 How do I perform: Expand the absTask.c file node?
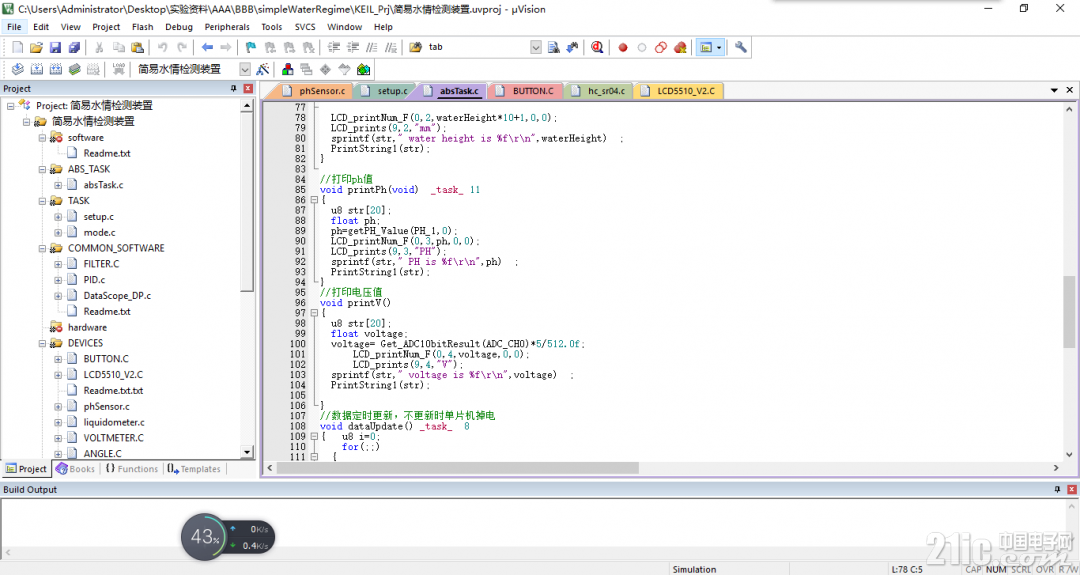coord(59,185)
